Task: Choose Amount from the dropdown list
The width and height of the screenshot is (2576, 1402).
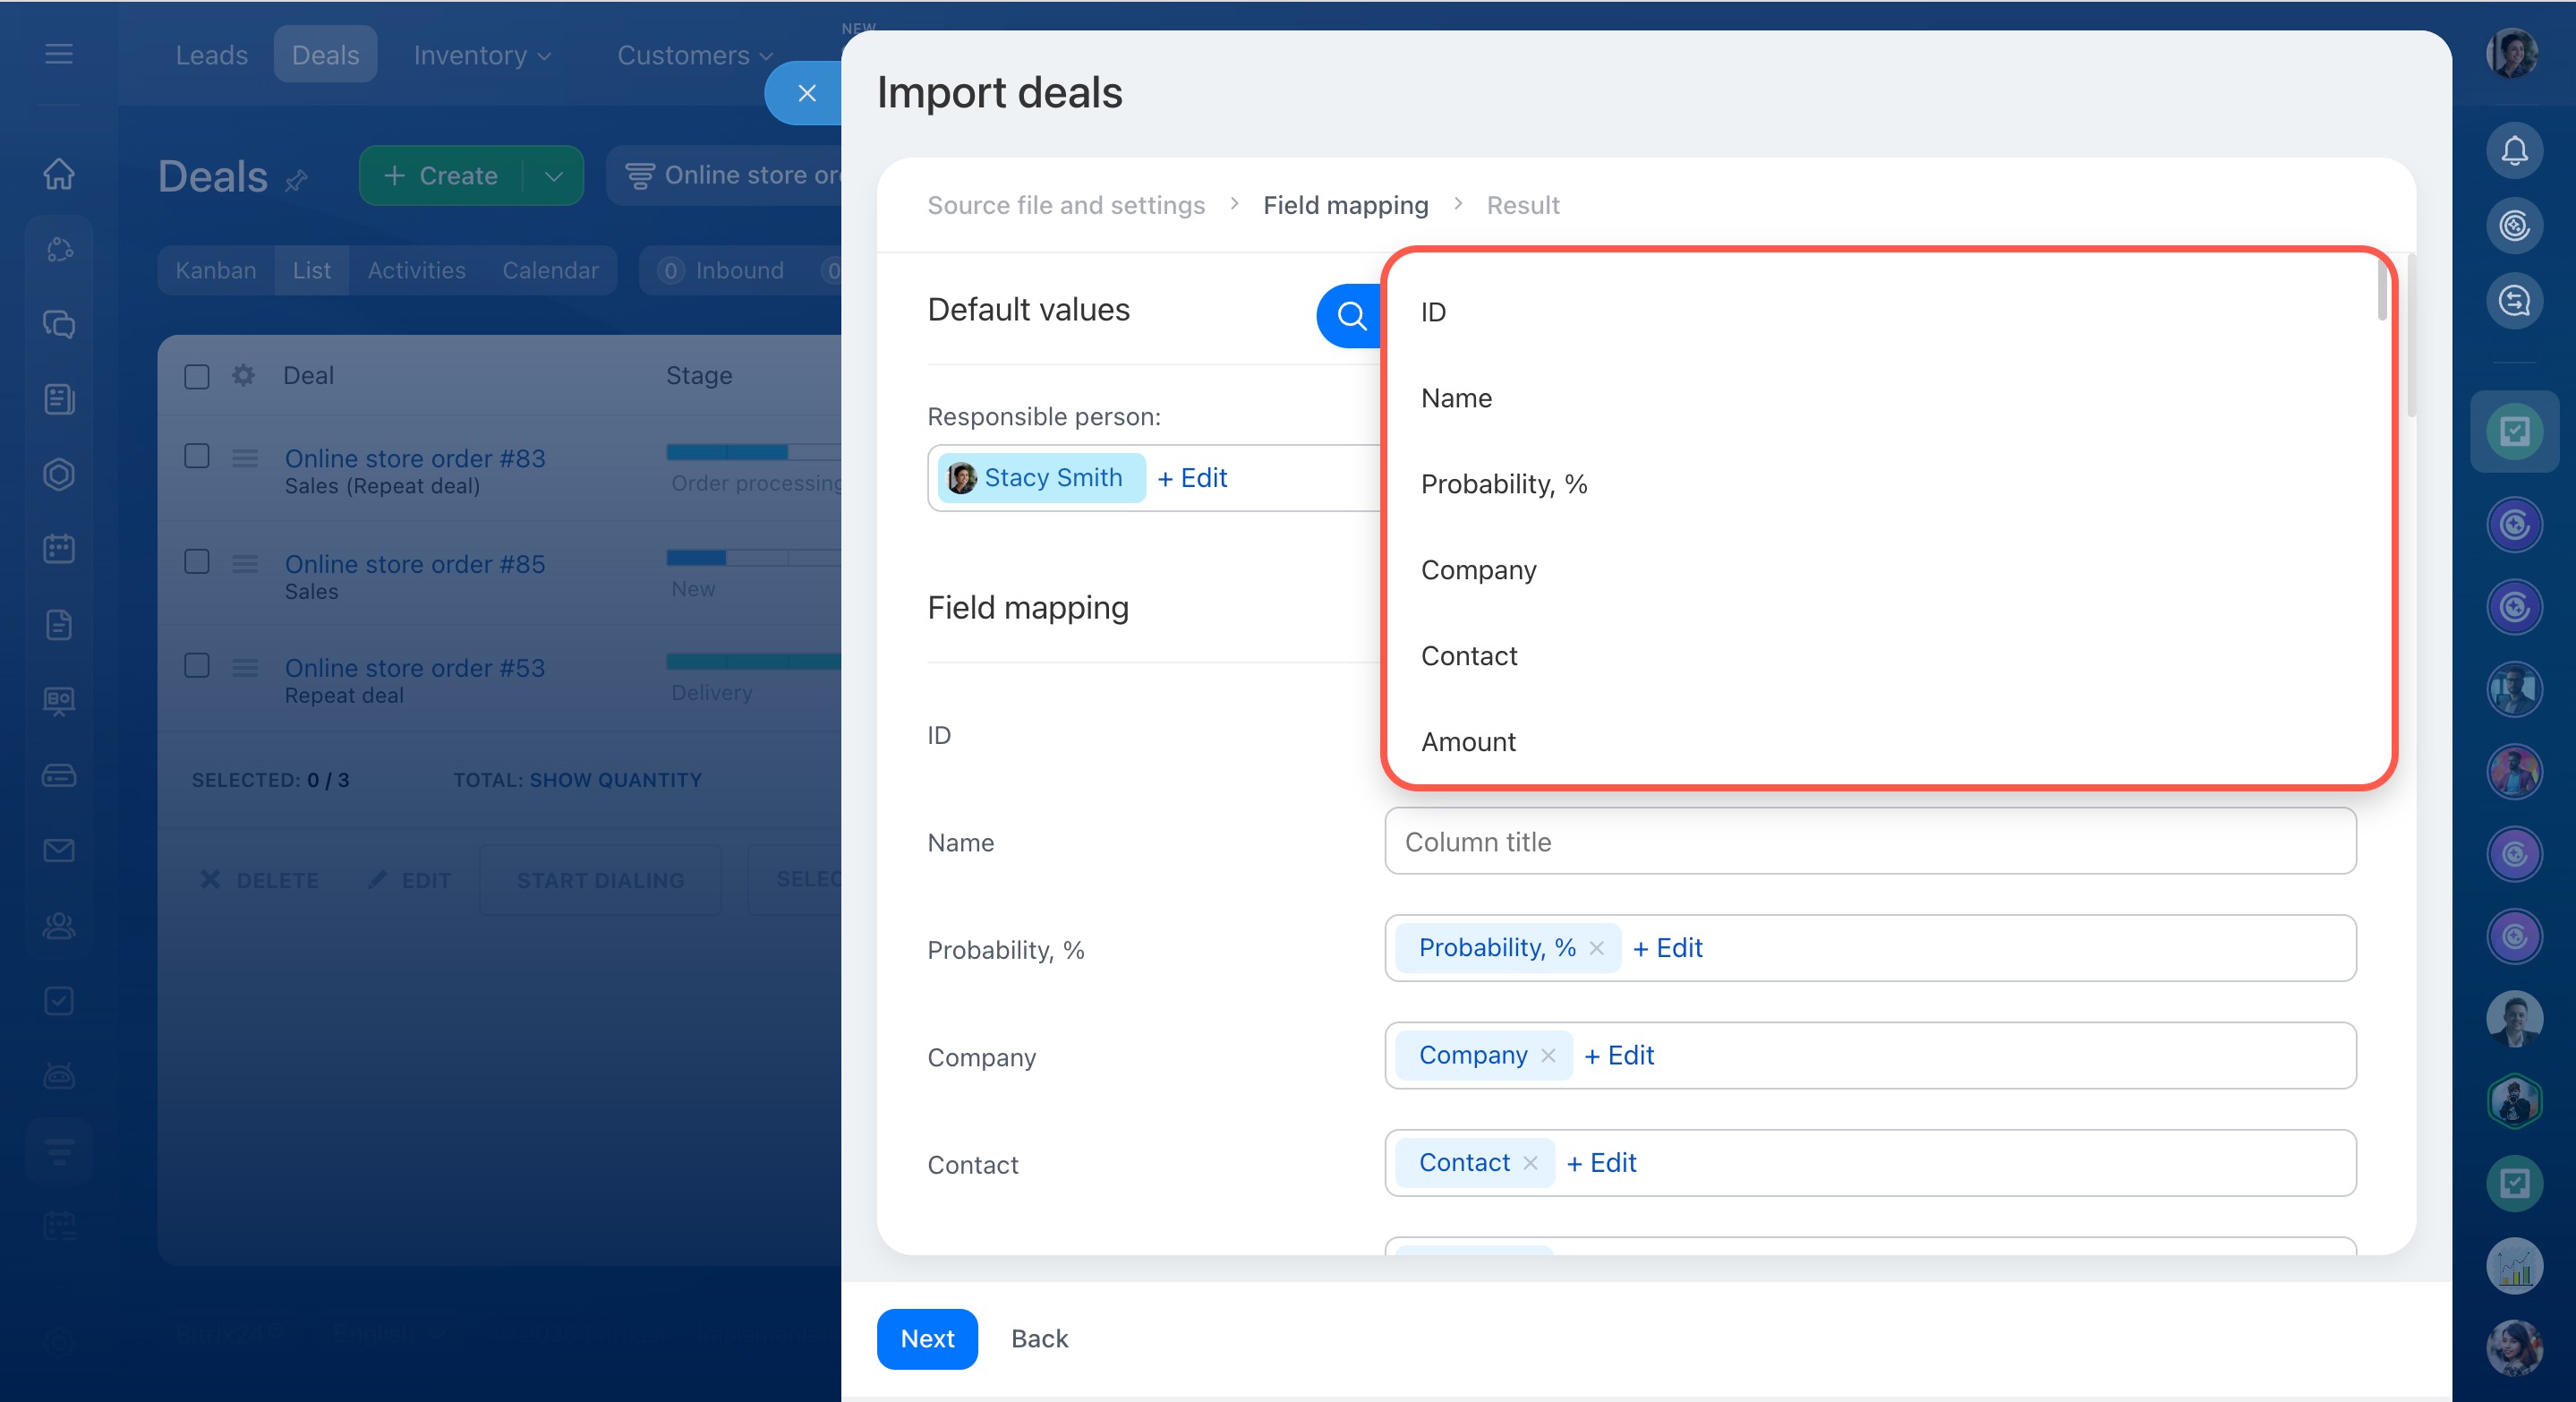Action: point(1468,742)
